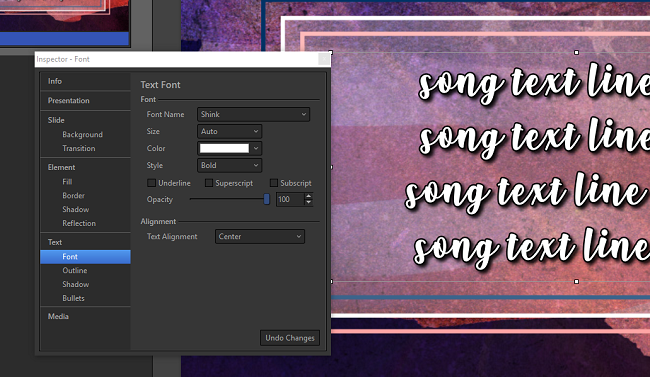
Task: Open Element Border settings
Action: tap(73, 195)
